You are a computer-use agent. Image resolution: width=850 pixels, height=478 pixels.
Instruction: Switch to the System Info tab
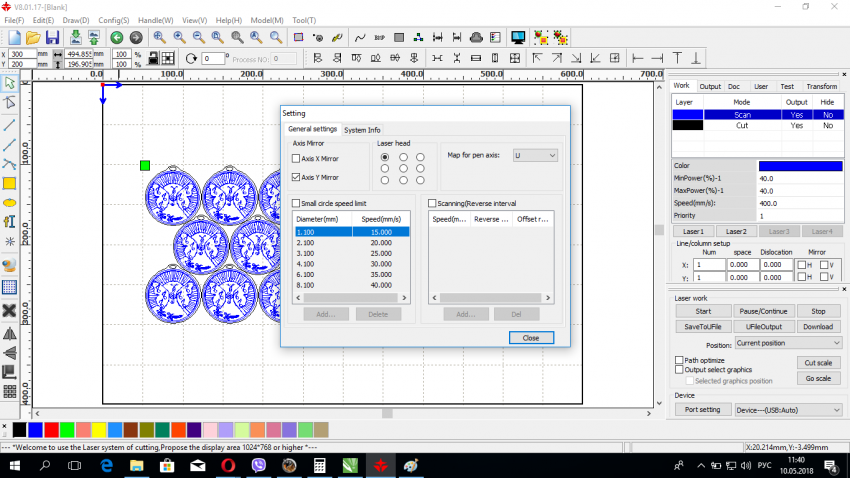click(x=362, y=130)
